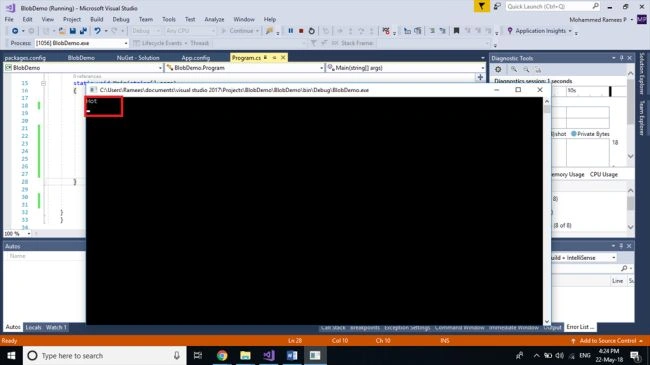The image size is (650, 365).
Task: Click the Application Insights lightbulb icon
Action: tap(510, 31)
